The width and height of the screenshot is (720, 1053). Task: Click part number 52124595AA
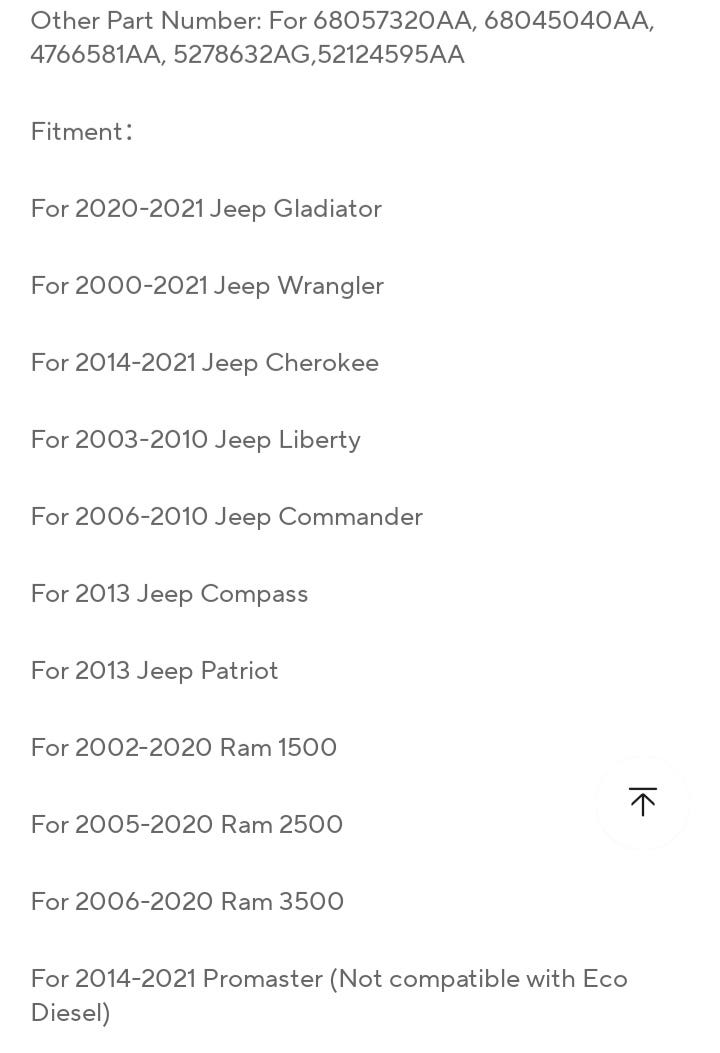click(x=391, y=54)
